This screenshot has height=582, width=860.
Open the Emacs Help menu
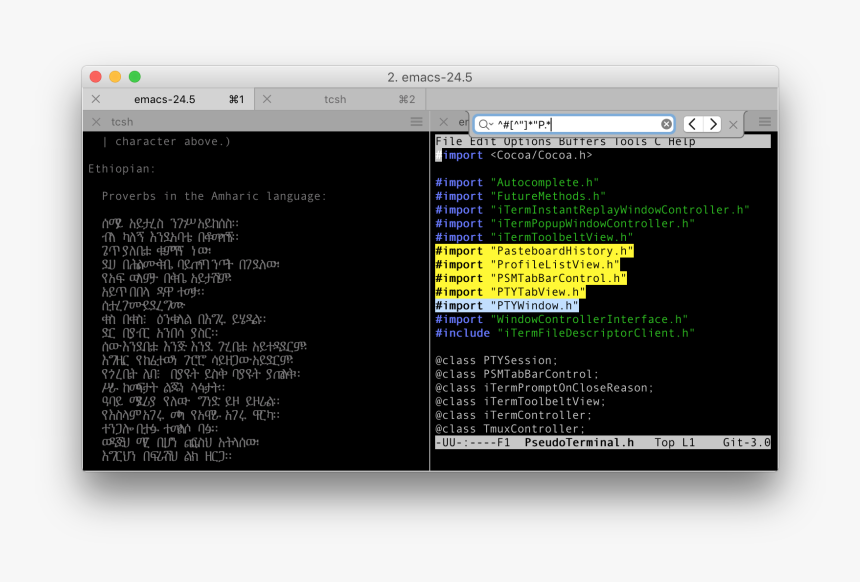click(682, 142)
